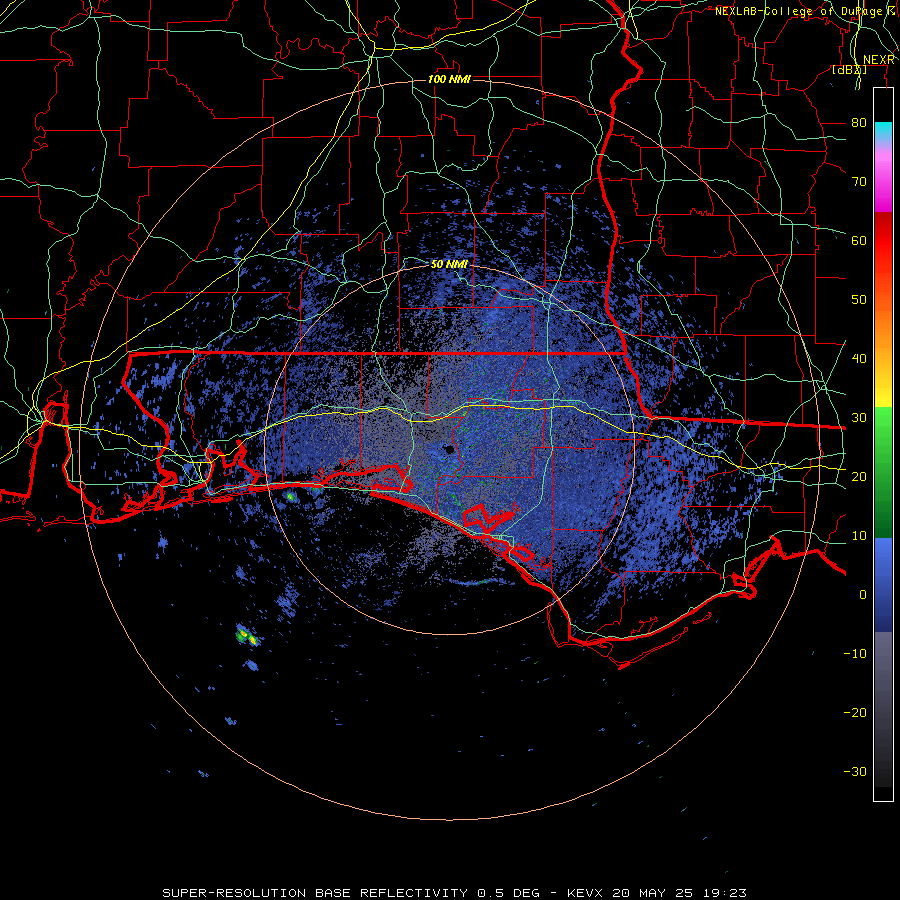
Task: Click the Super-Resolution Base Reflectivity caption
Action: click(x=455, y=893)
